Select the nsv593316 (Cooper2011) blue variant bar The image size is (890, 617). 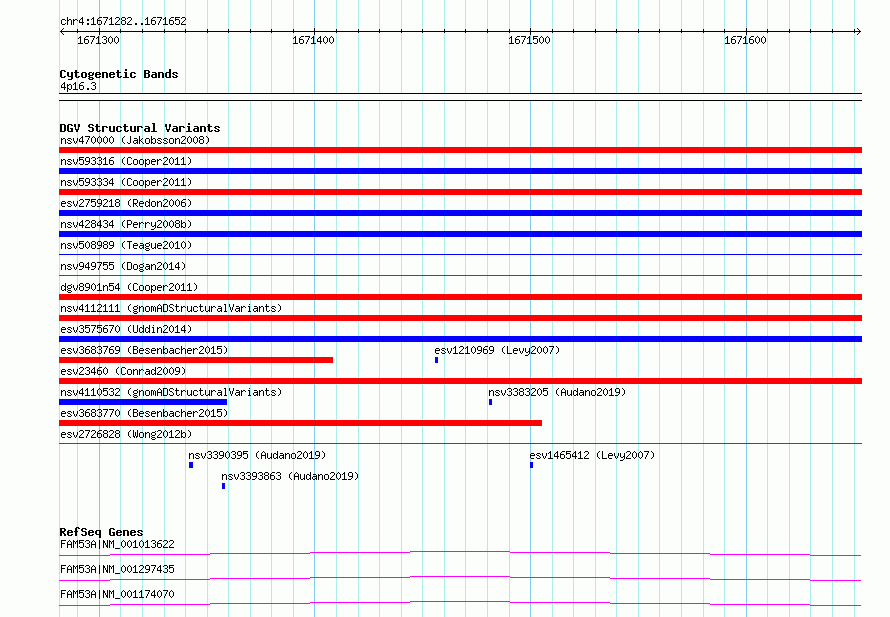(x=460, y=171)
